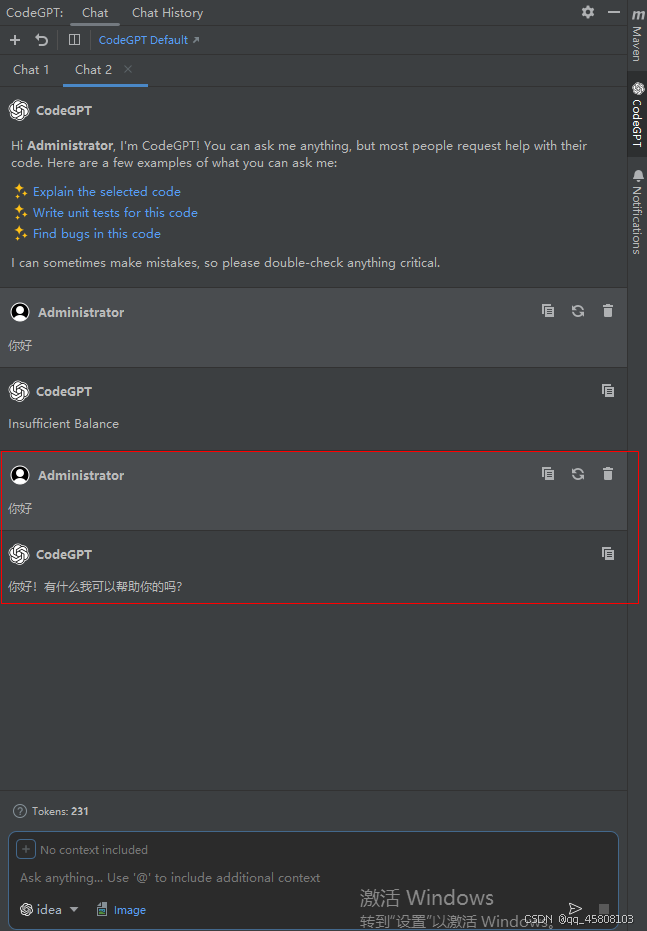Send the message with the arrow icon
647x931 pixels.
[575, 908]
